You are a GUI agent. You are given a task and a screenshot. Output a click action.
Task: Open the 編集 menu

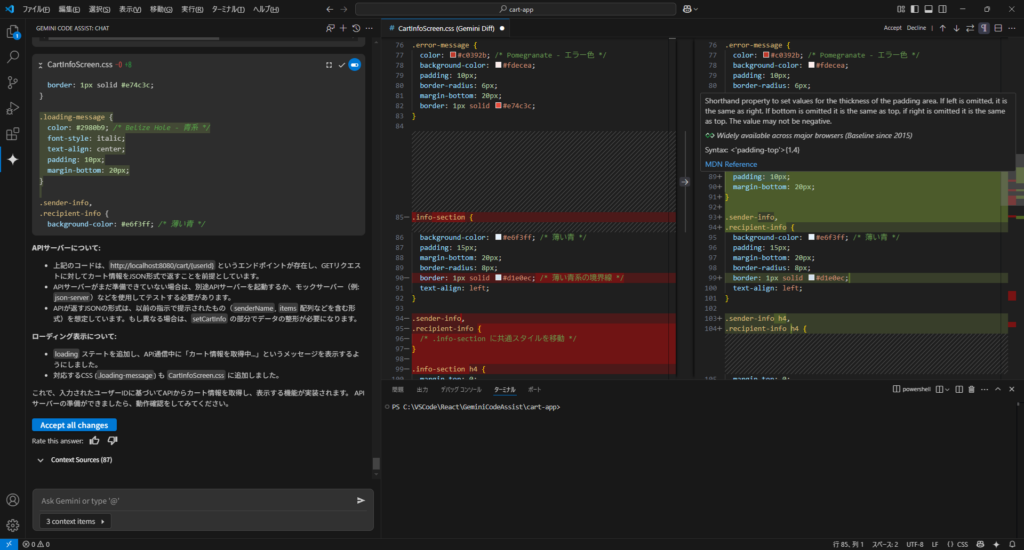(69, 9)
